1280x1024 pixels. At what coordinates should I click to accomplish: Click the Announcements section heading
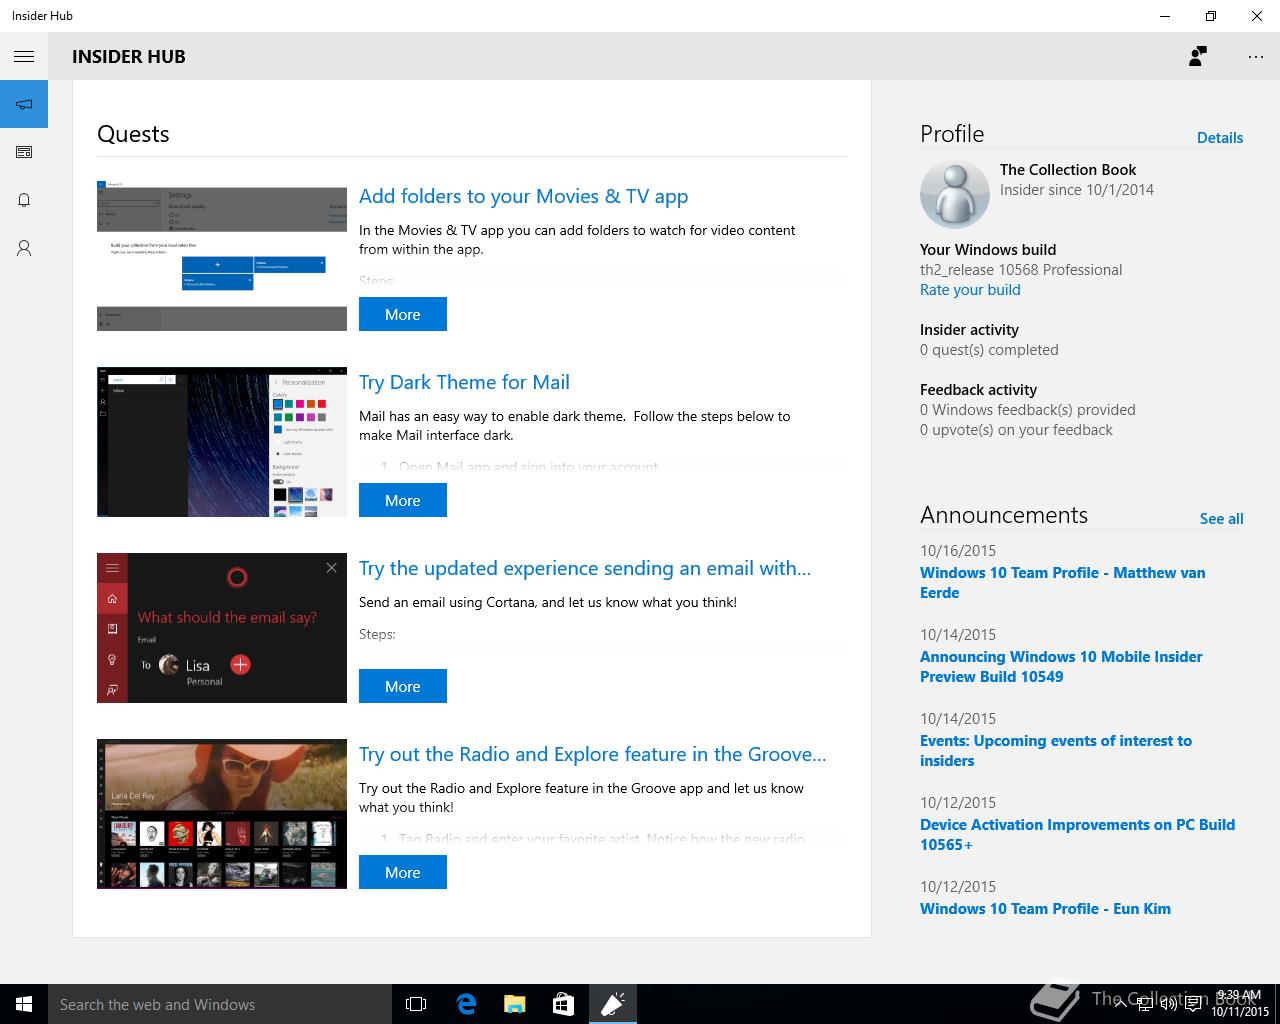1004,515
